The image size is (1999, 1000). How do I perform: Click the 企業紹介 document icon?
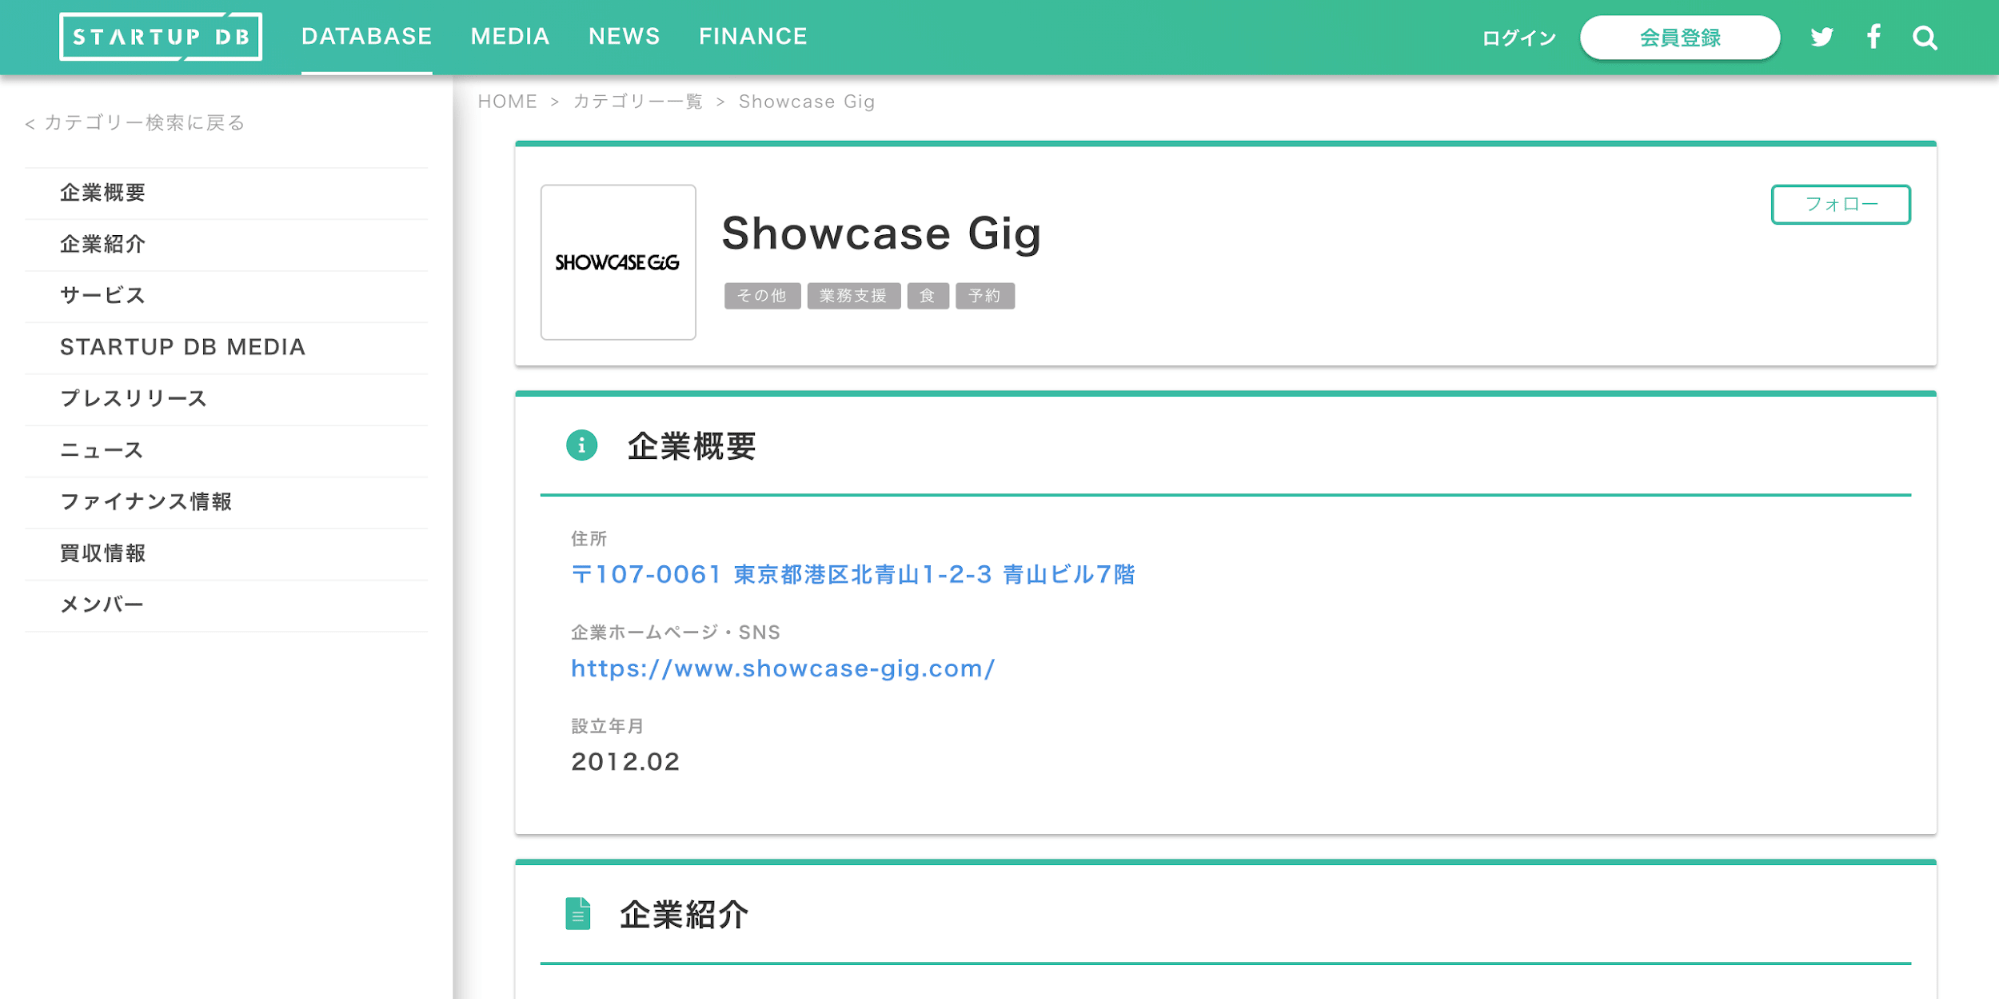[578, 914]
